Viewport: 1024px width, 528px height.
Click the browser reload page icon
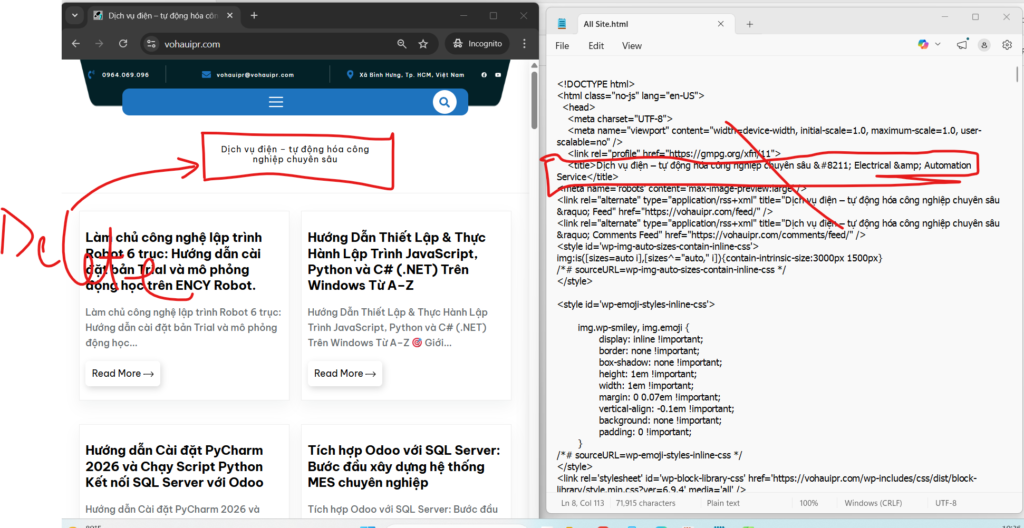pos(121,44)
